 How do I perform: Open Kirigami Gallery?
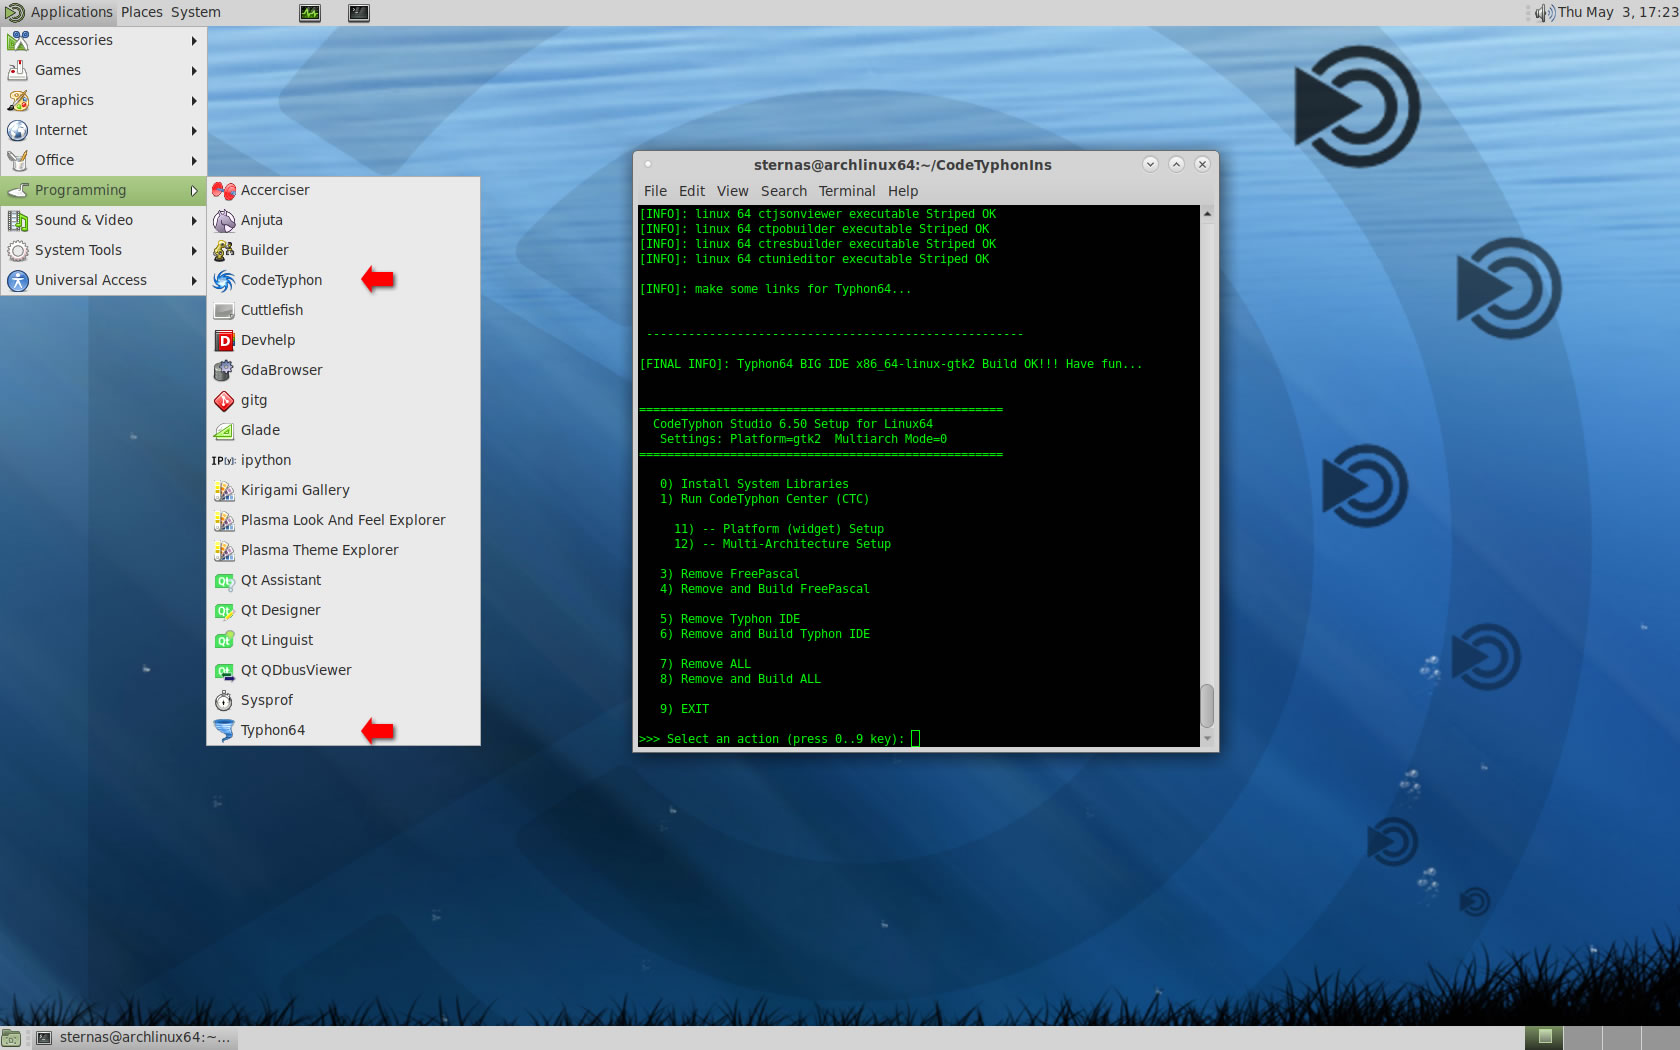tap(343, 490)
